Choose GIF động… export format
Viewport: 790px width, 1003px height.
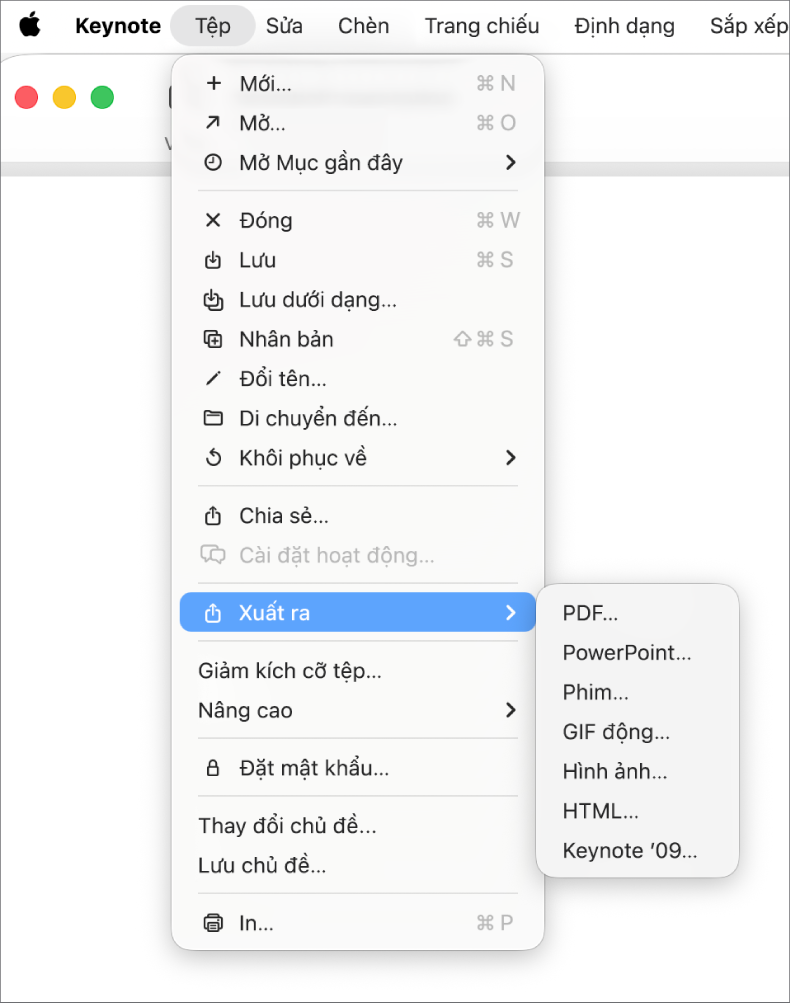click(x=616, y=732)
